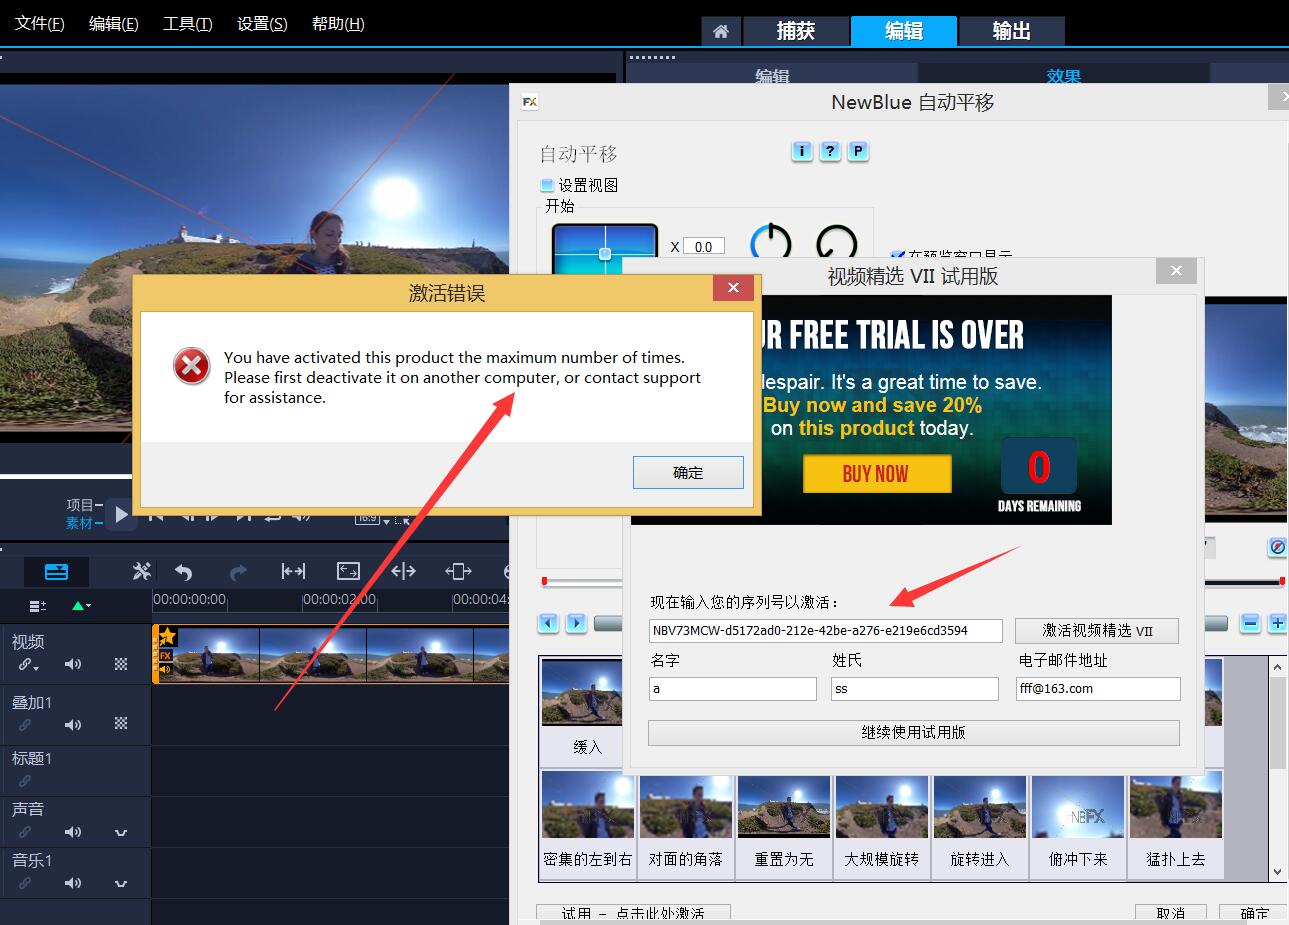Viewport: 1289px width, 925px height.
Task: Click the home icon tab
Action: [720, 31]
